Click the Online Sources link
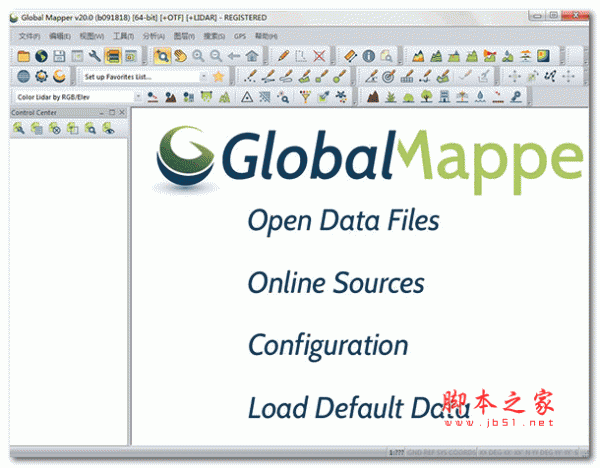This screenshot has height=468, width=600. point(336,282)
